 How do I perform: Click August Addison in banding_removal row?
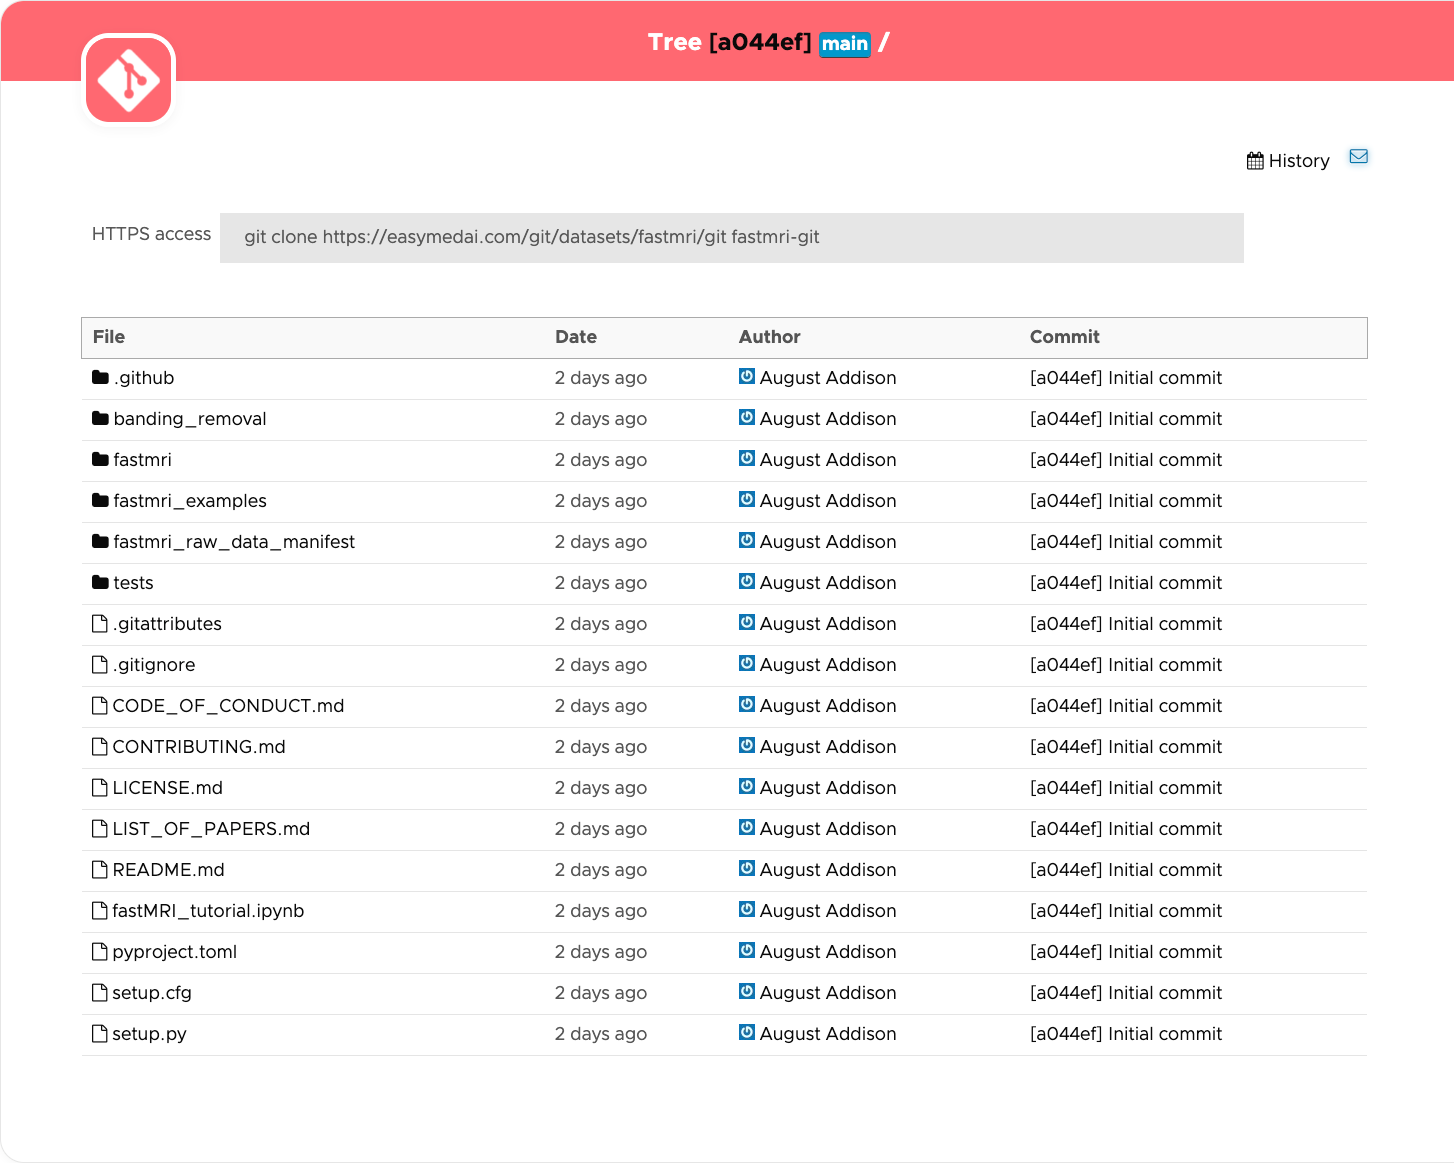point(828,419)
